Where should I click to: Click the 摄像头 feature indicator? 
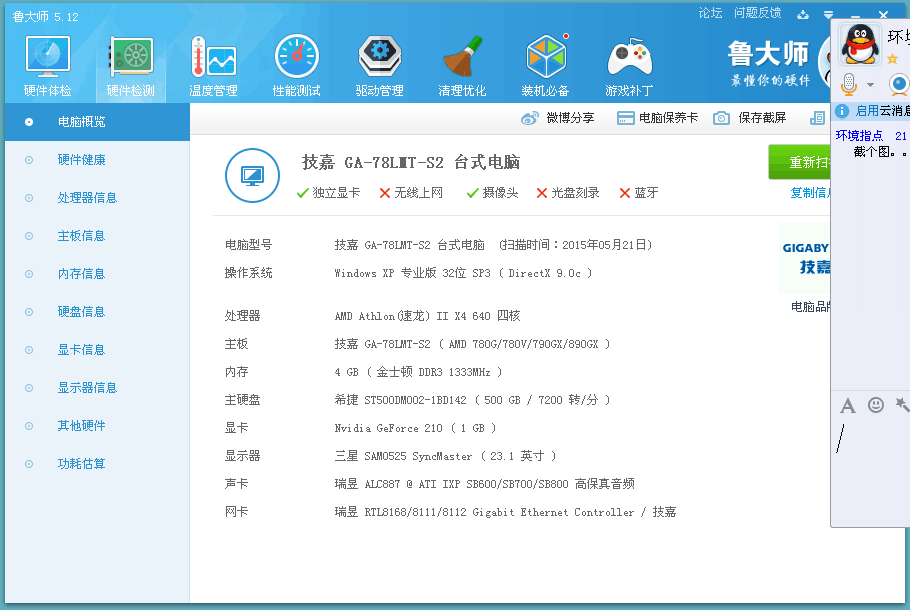(492, 193)
